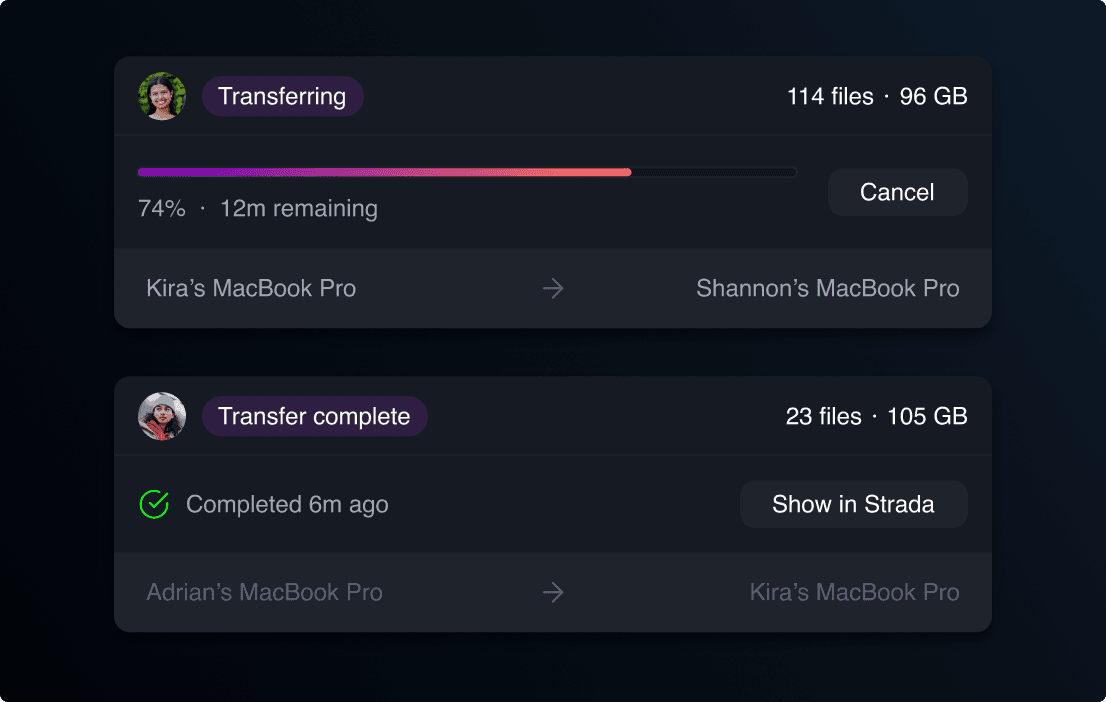Click the sender's profile avatar on the Transferring card

point(162,96)
